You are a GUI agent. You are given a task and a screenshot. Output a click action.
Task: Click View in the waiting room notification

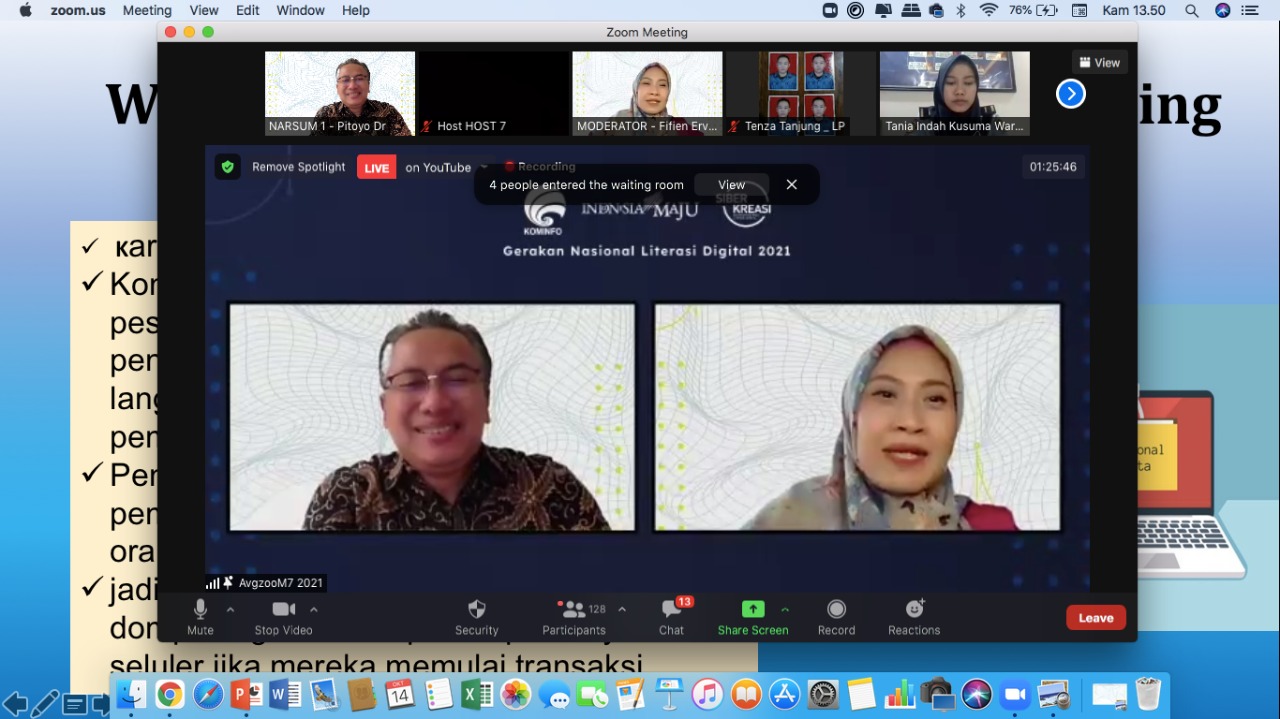coord(731,185)
